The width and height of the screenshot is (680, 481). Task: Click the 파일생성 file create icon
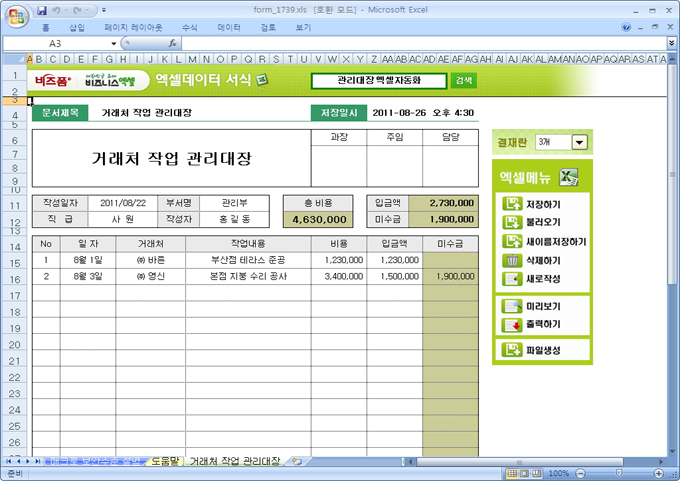512,350
